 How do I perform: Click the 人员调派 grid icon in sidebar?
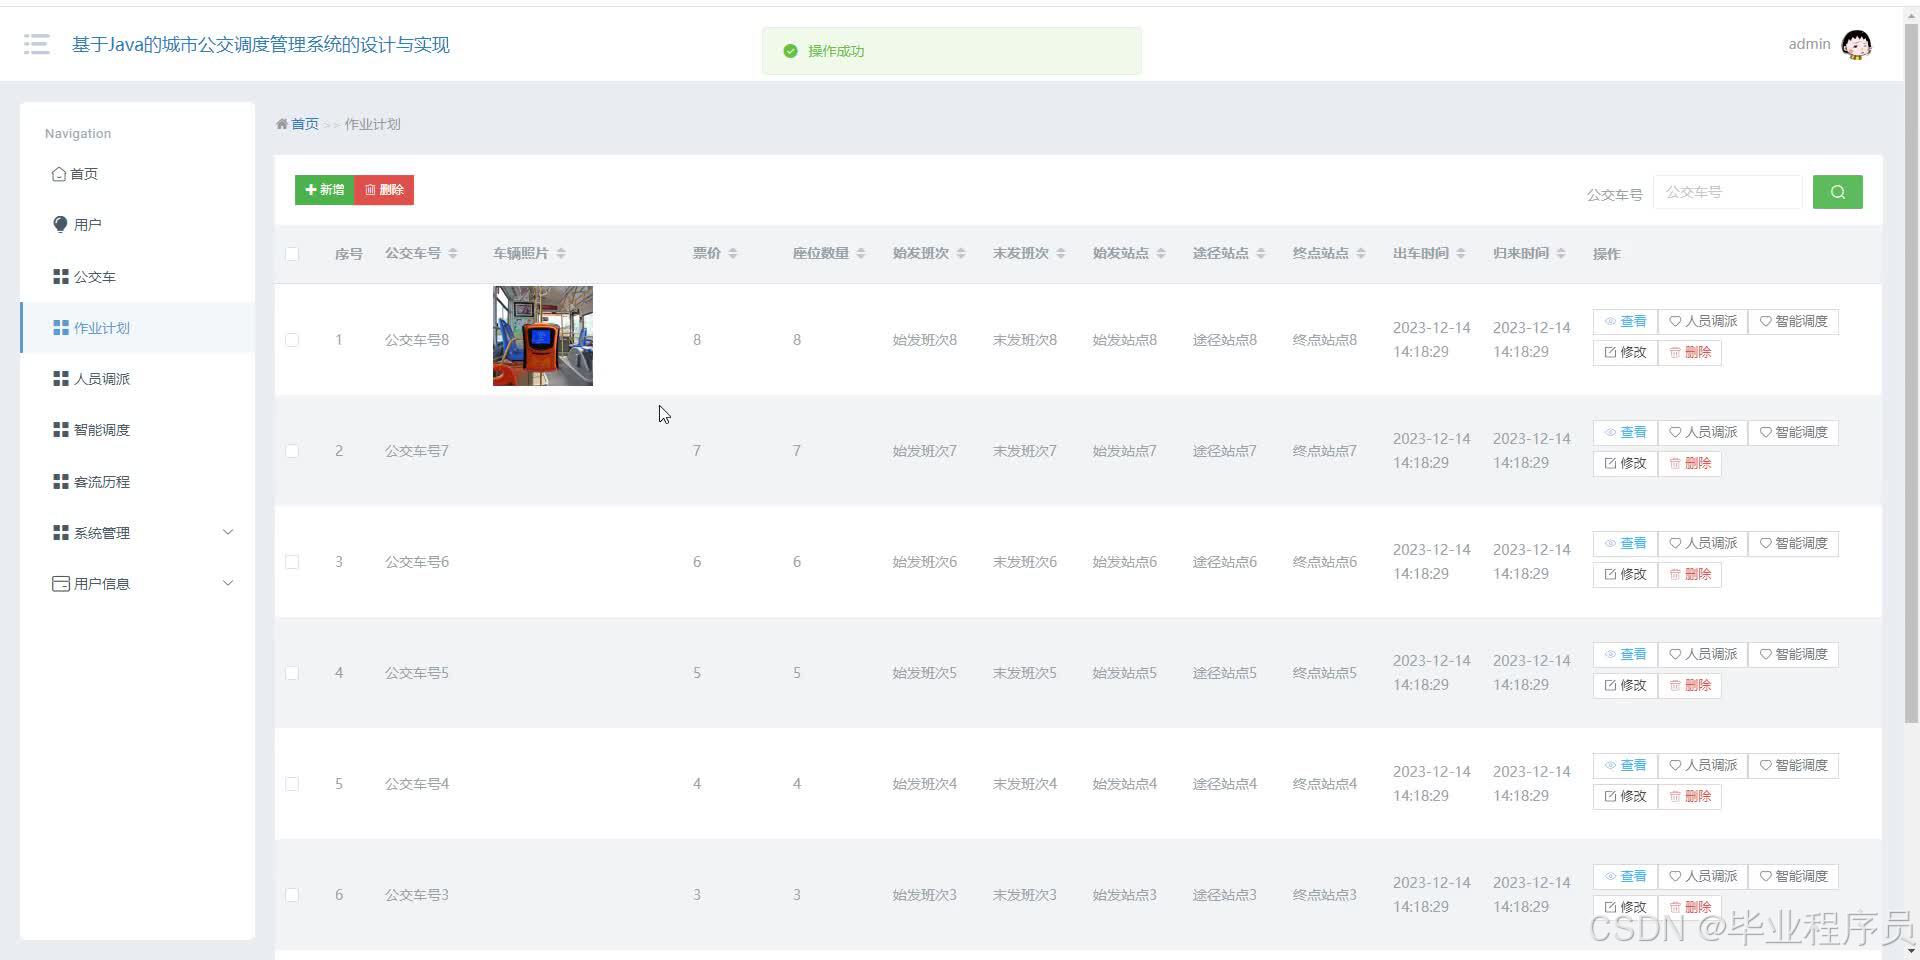coord(60,378)
